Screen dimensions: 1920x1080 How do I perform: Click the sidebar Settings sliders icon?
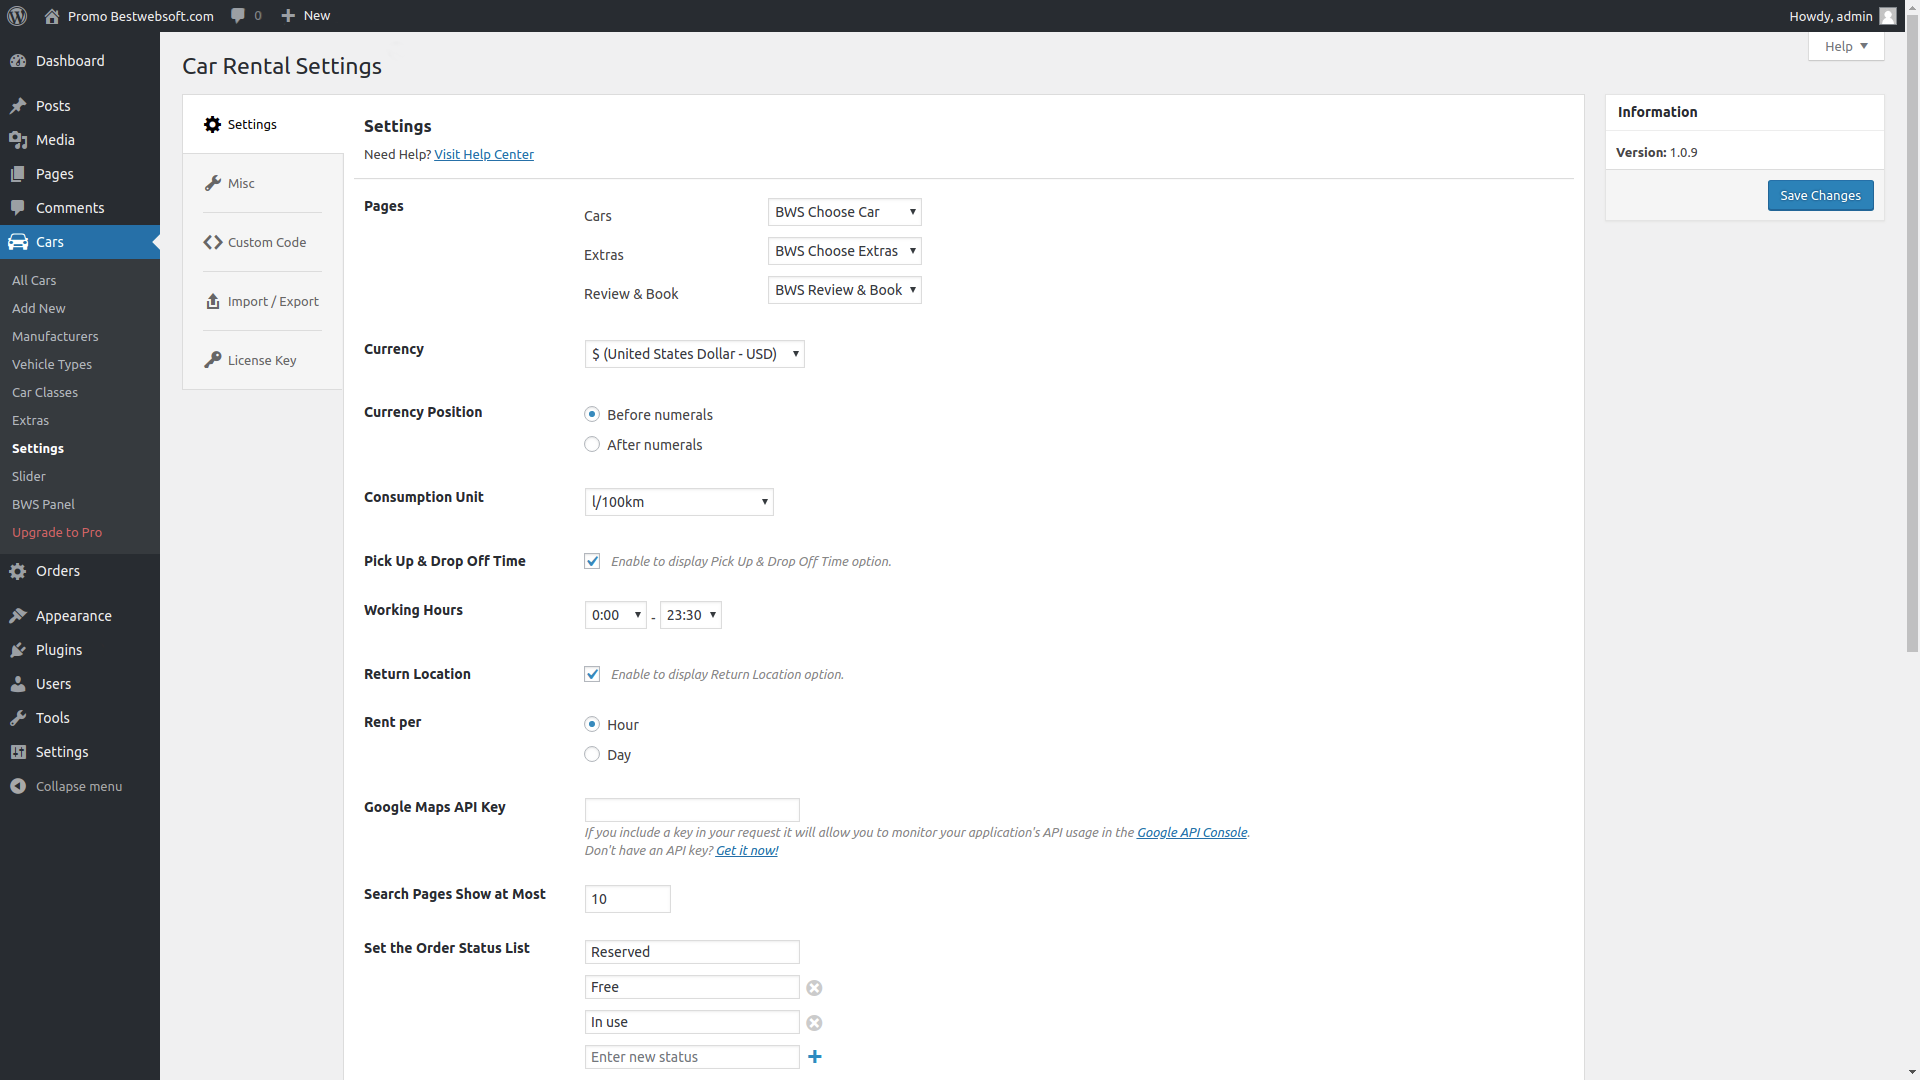tap(18, 752)
